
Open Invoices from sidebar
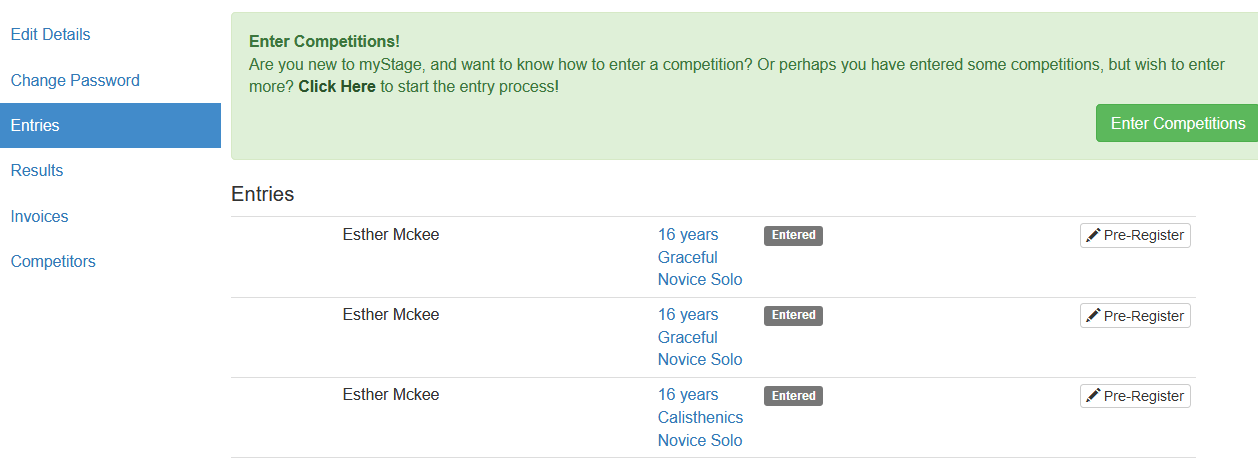(x=39, y=216)
